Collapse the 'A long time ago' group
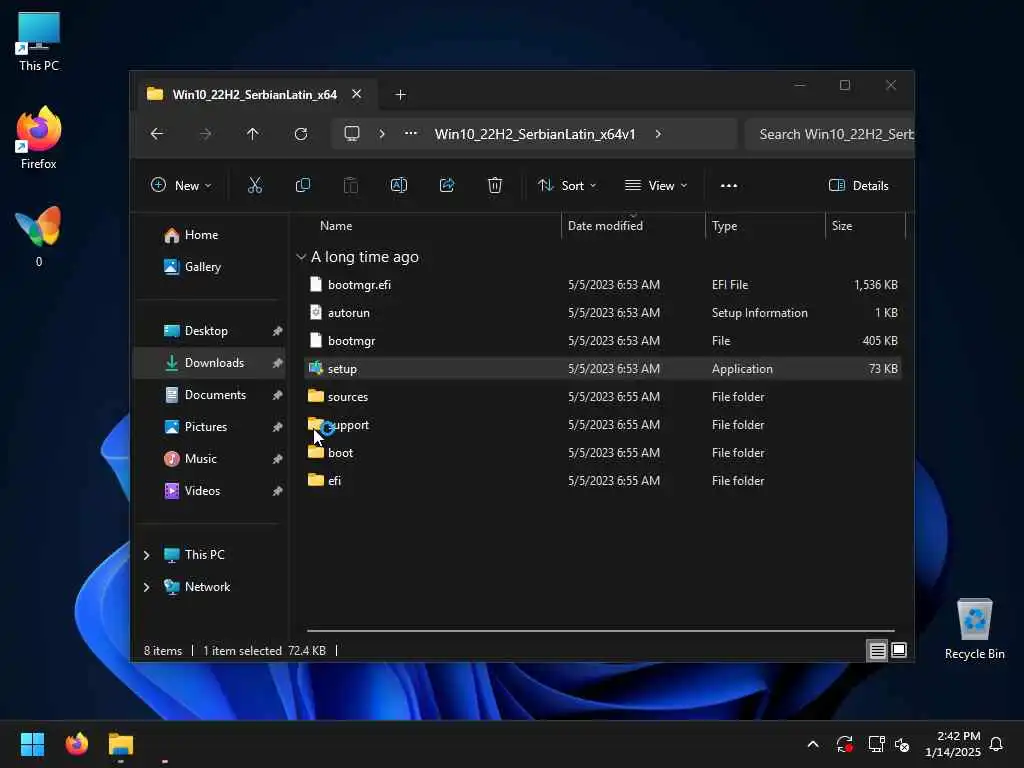1024x768 pixels. (301, 257)
